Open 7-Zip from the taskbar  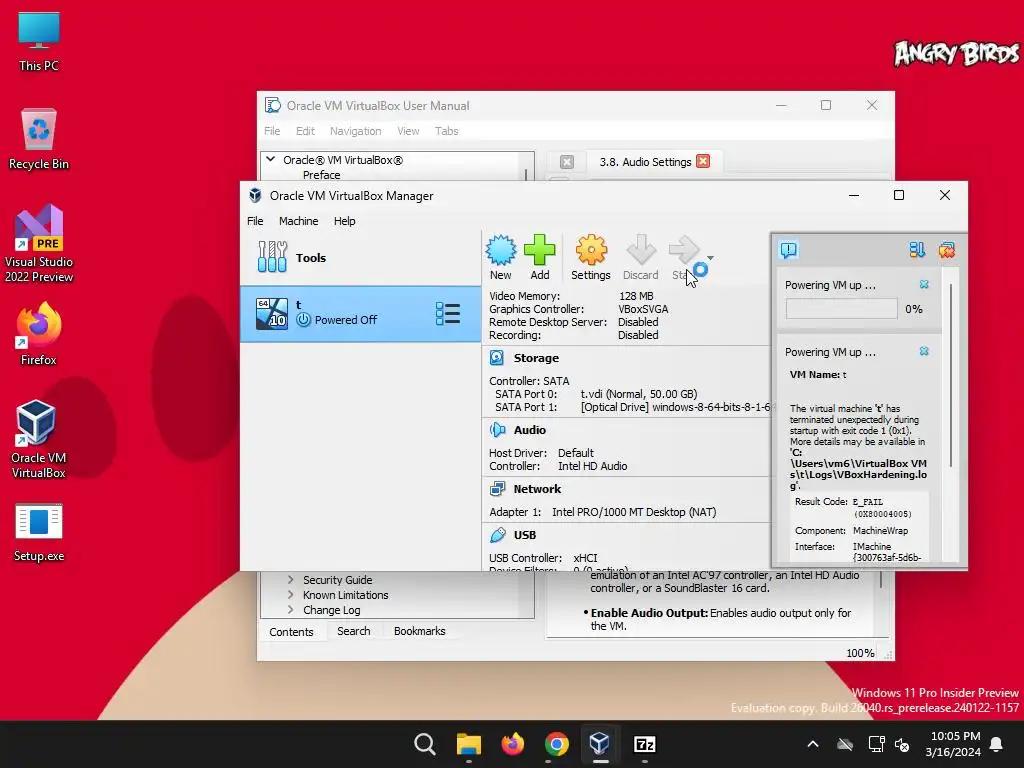coord(645,744)
